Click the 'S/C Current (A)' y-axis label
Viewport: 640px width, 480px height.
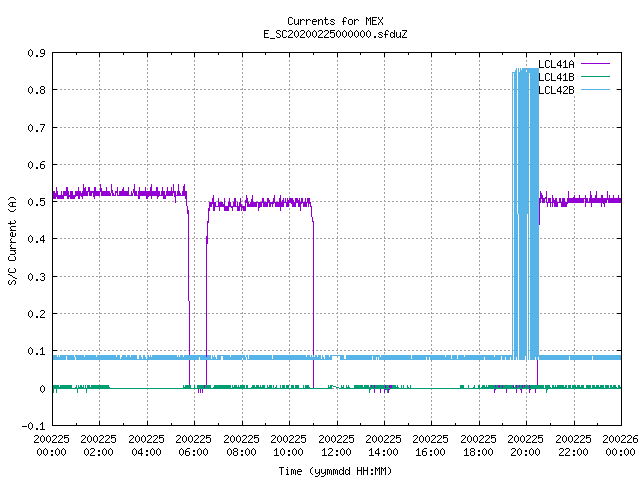click(13, 241)
